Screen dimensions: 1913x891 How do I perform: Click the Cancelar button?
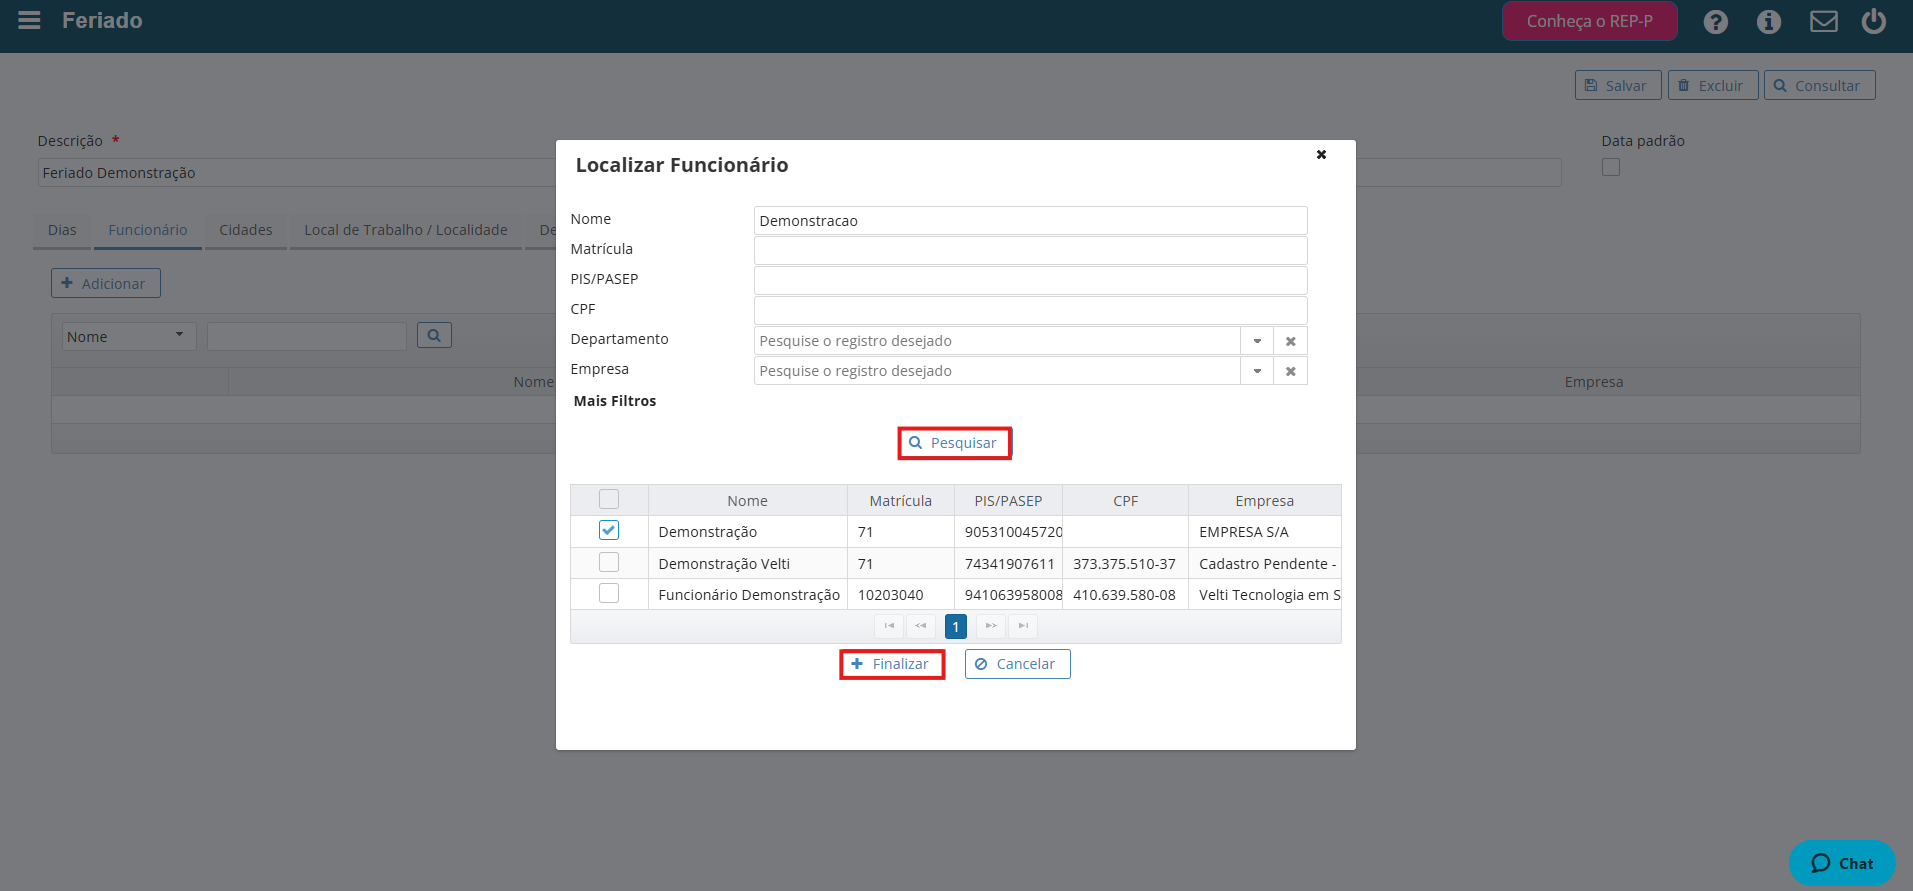click(x=1017, y=664)
